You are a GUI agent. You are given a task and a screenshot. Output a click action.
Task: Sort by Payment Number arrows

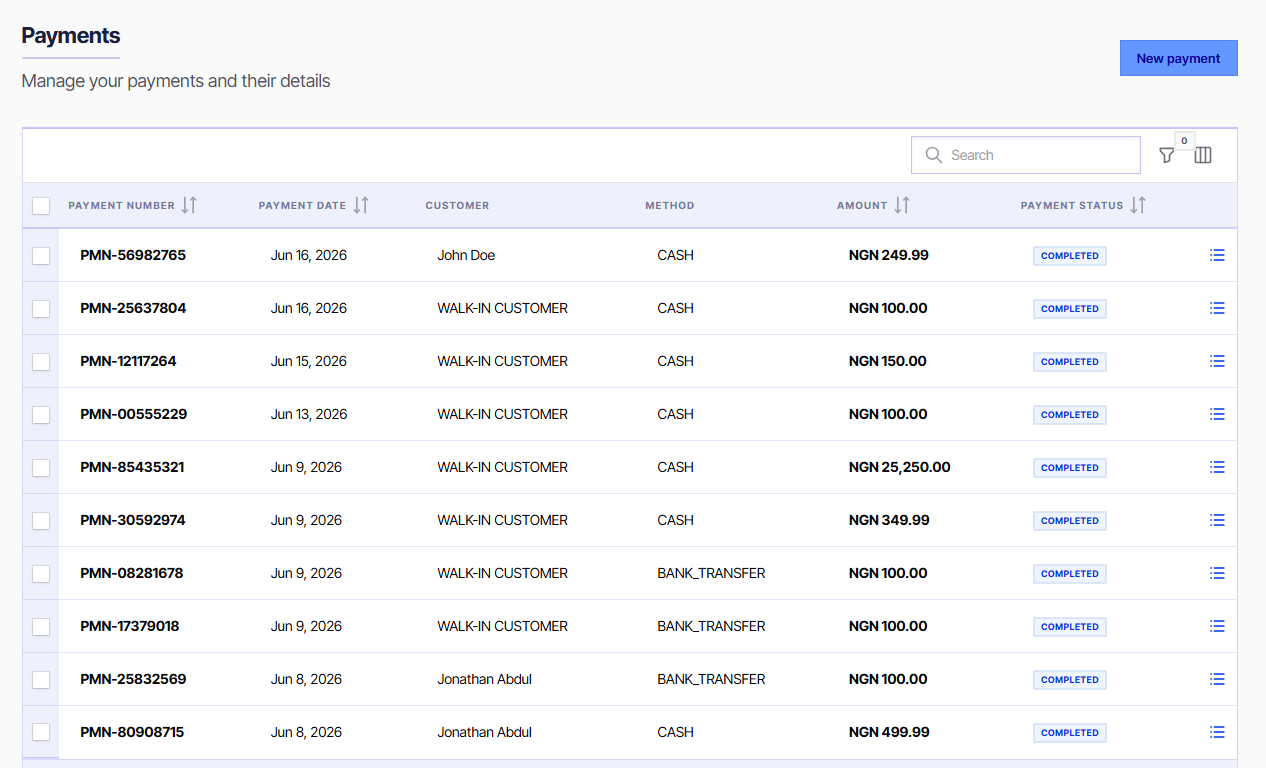tap(189, 205)
